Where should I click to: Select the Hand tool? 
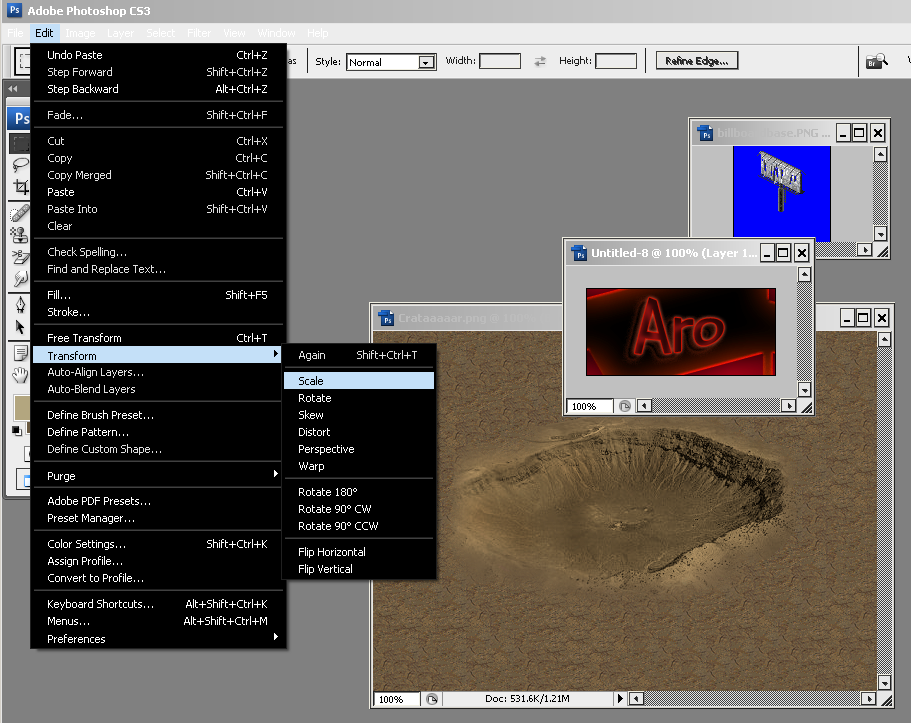point(20,375)
